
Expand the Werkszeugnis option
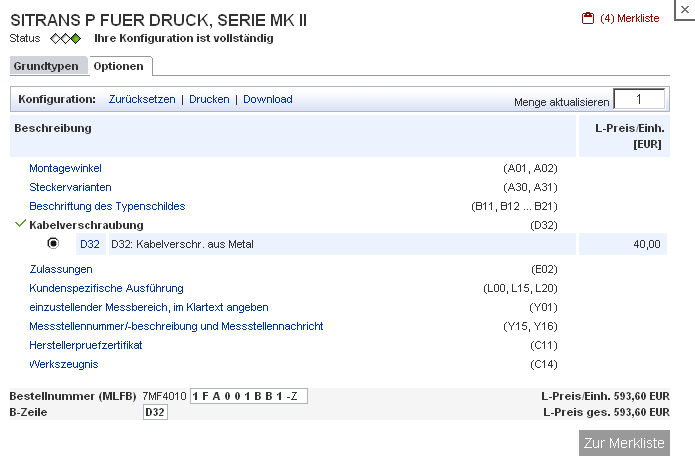[63, 364]
